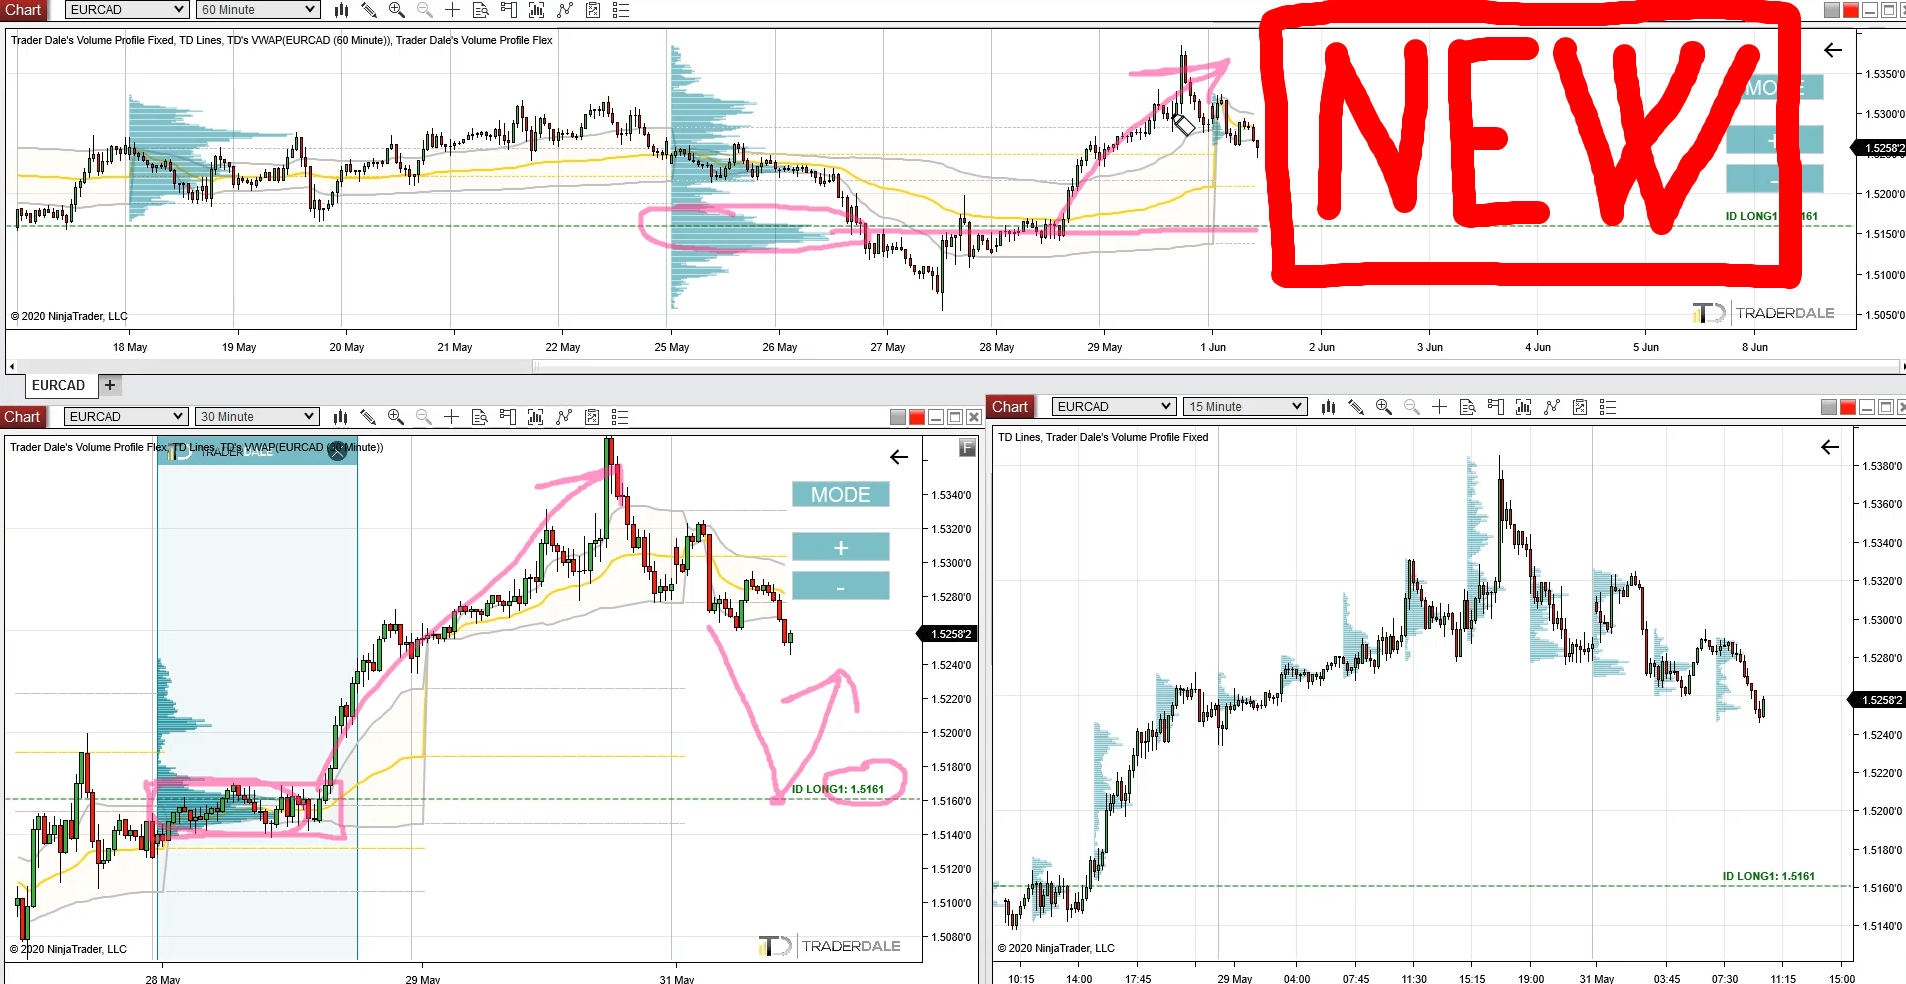Click the F button in 30 Minute chart corner

967,448
